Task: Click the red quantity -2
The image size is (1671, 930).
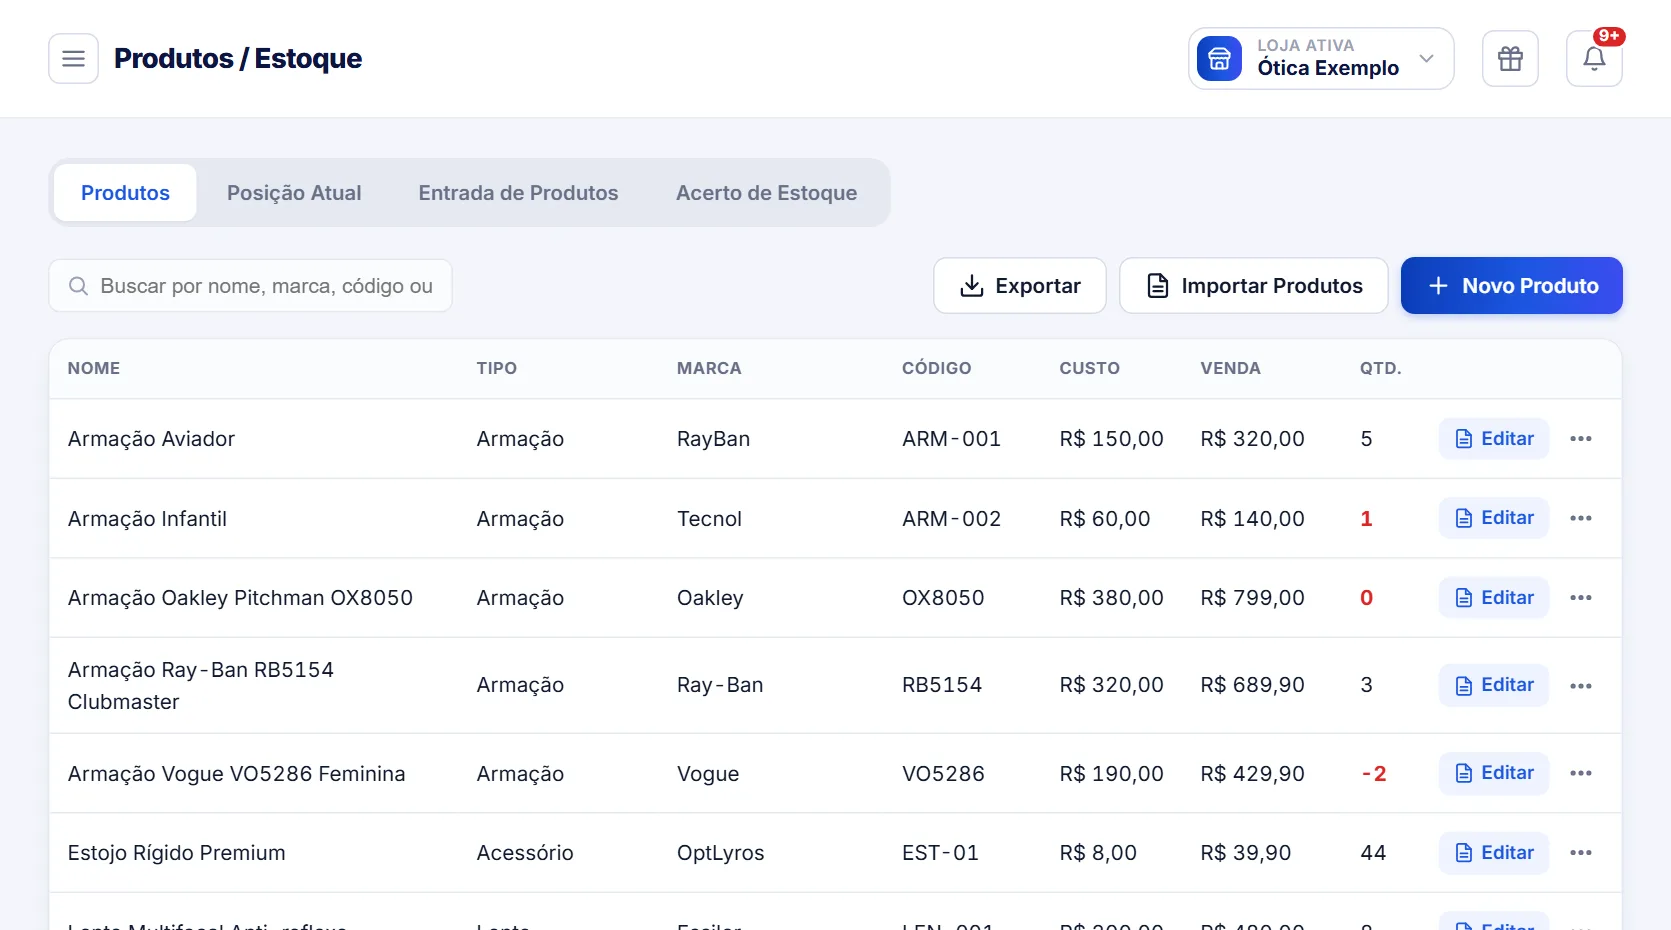Action: [1374, 774]
